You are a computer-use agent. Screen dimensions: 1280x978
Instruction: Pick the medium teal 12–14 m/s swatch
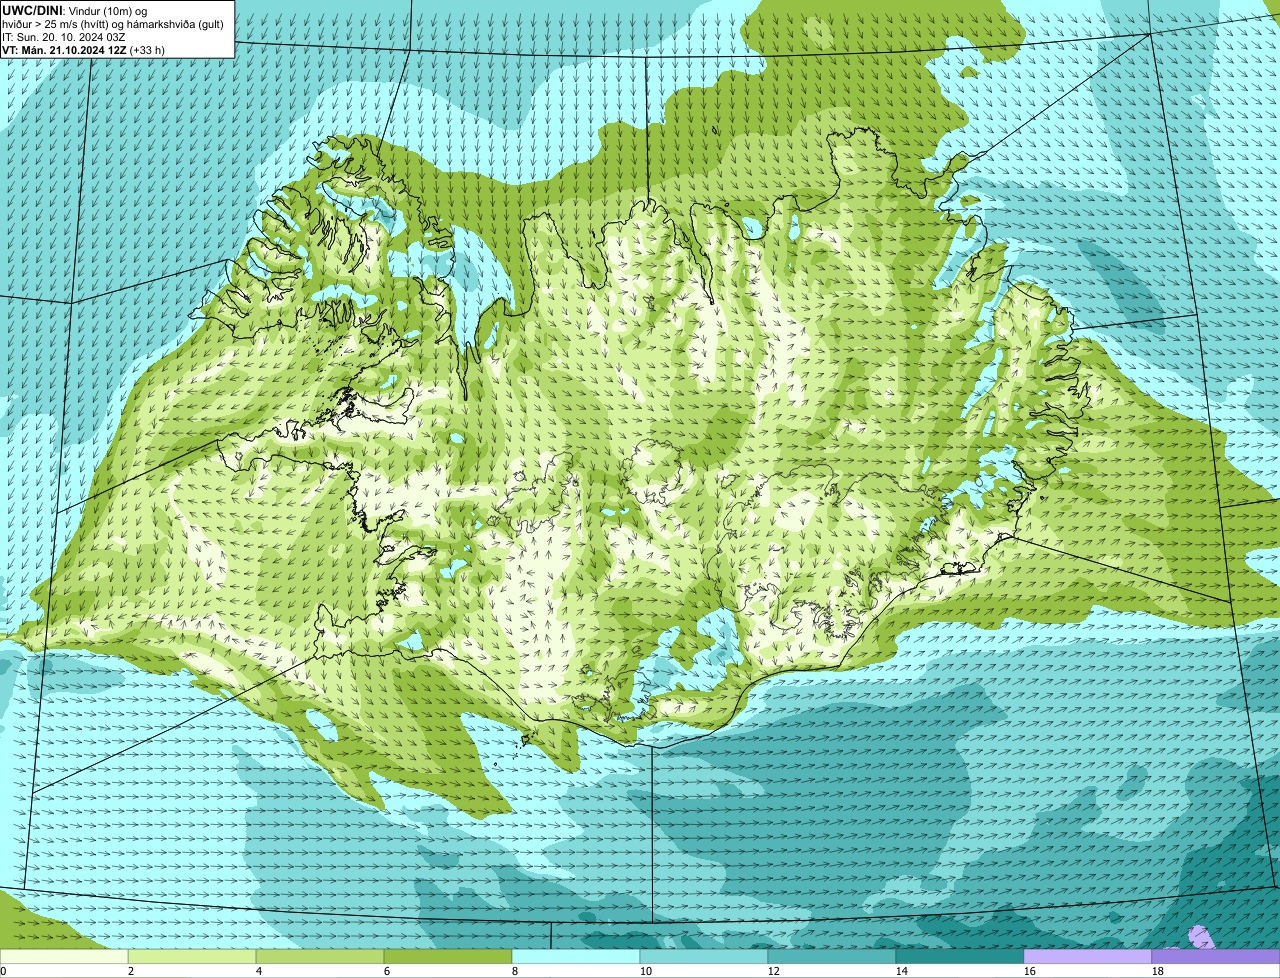coord(832,956)
